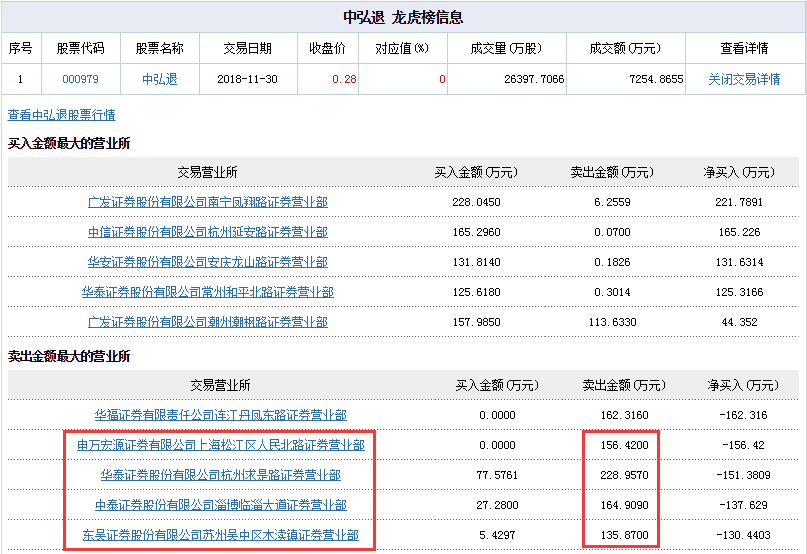Open 中信证券 杭州延安路 branch link
Screen dimensions: 807x554
coord(207,232)
